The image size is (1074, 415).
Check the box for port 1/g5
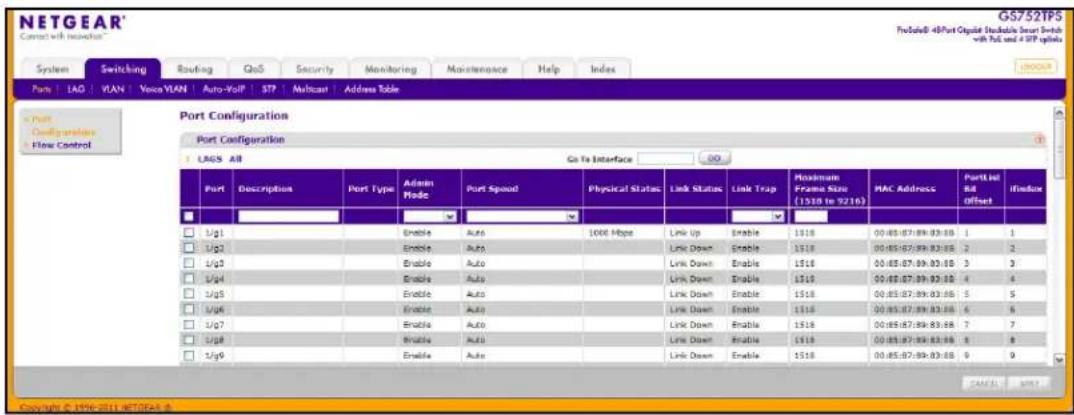point(188,294)
